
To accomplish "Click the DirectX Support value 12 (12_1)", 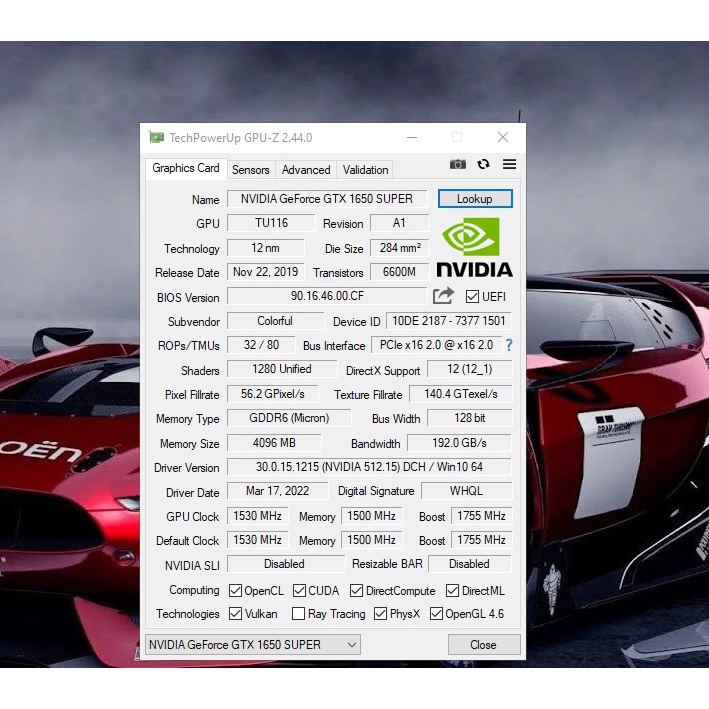I will [x=469, y=369].
